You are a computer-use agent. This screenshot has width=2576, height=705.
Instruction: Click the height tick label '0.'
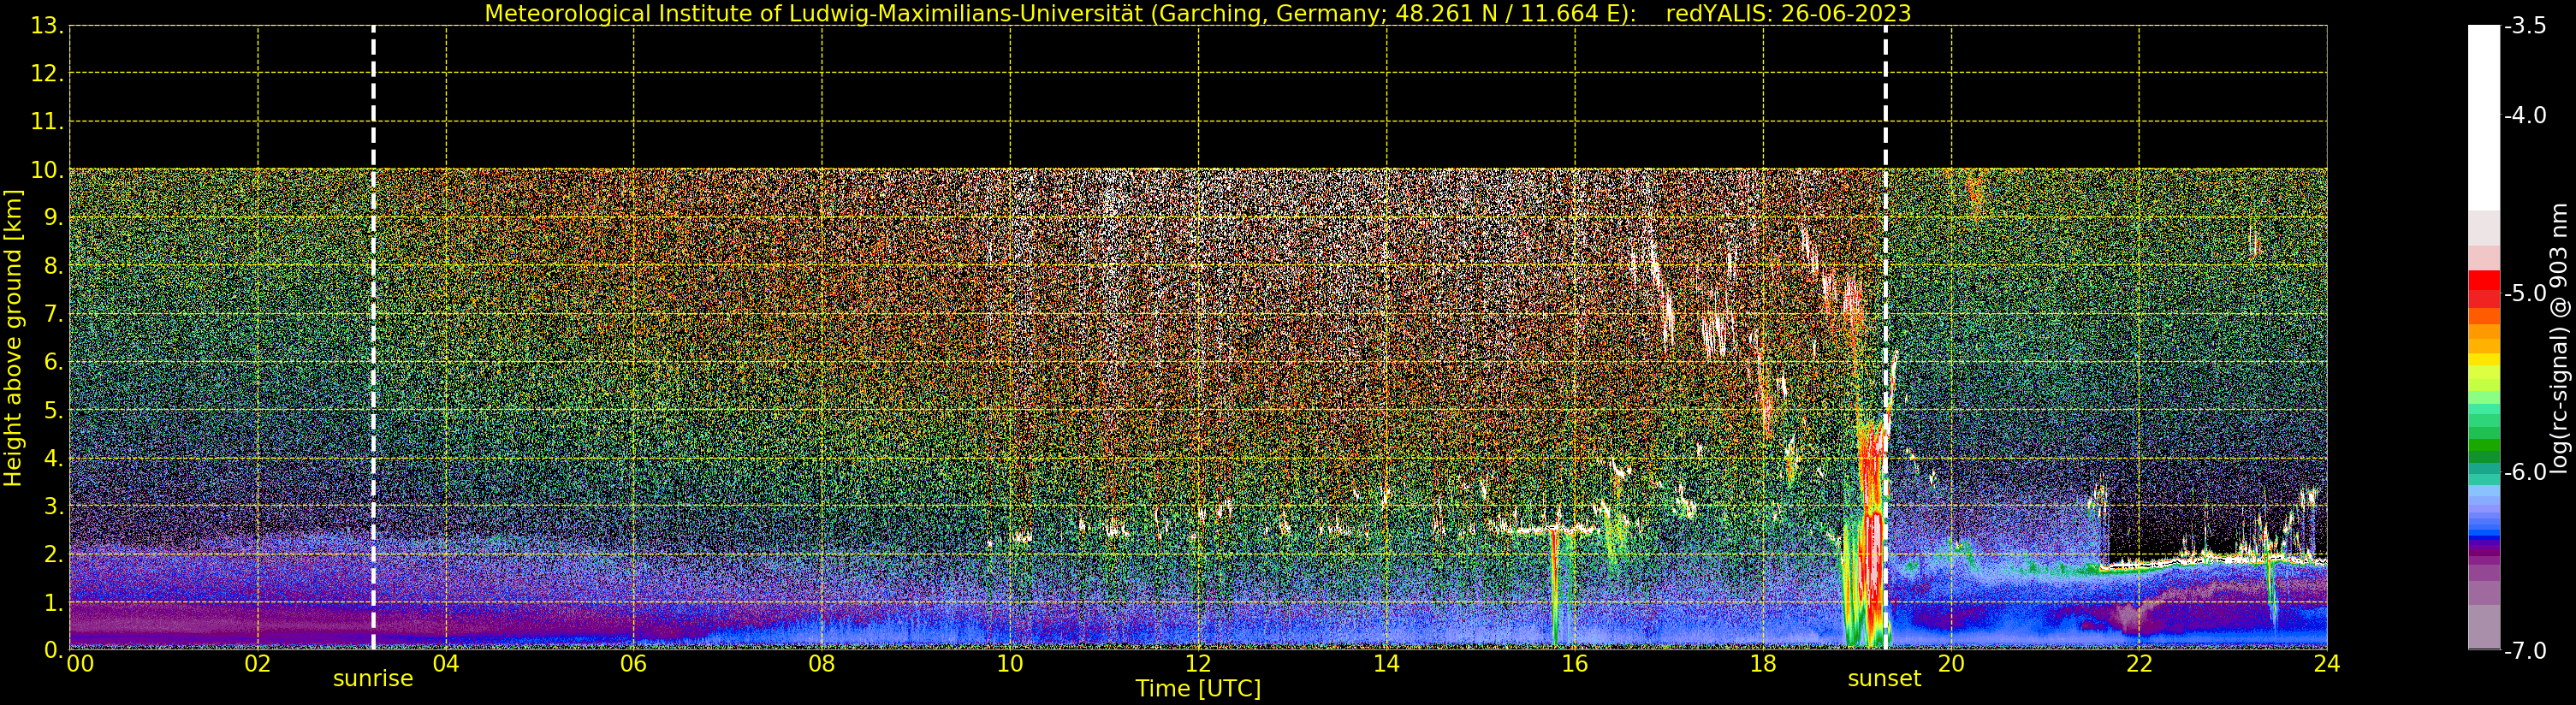[53, 650]
